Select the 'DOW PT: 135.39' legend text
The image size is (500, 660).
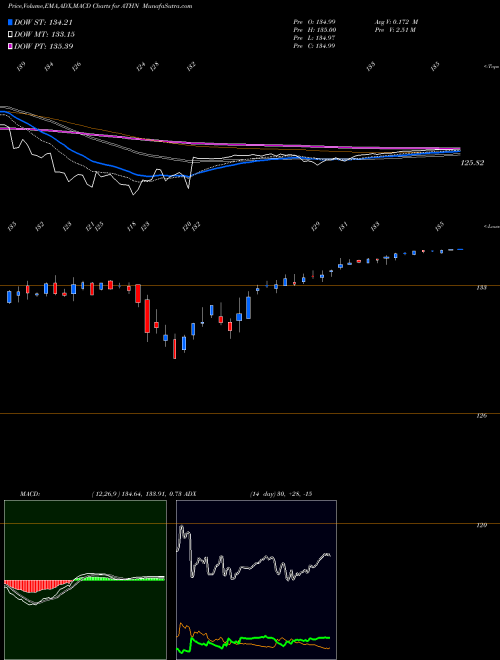point(43,46)
